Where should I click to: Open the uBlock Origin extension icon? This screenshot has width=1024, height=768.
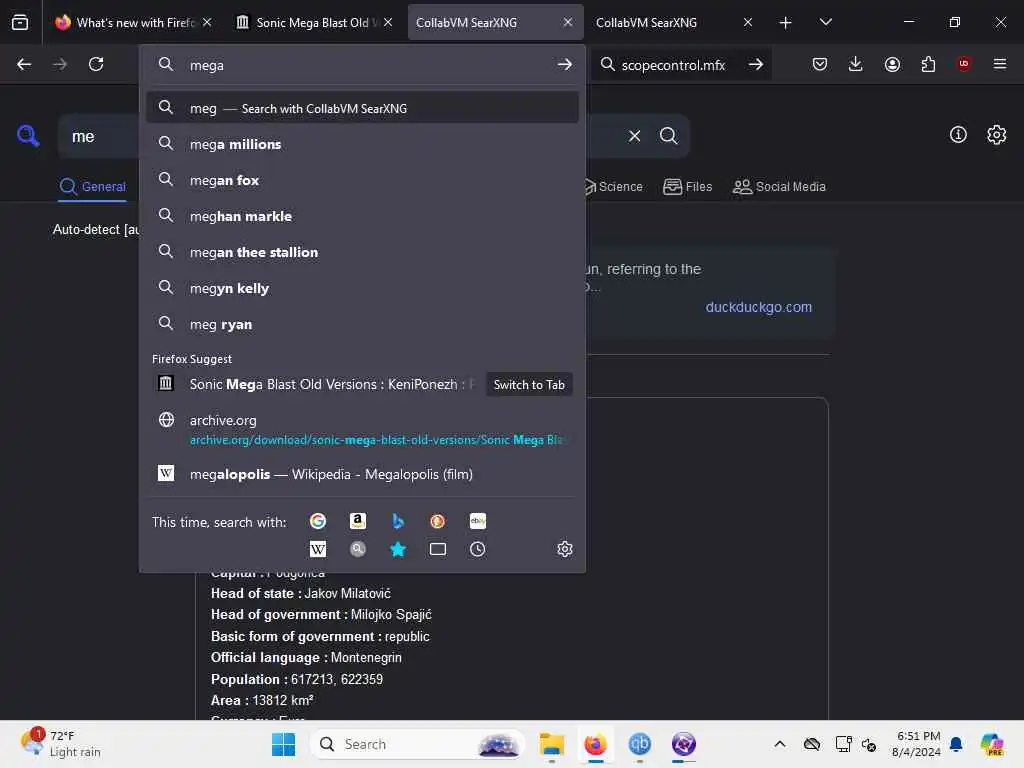coord(964,64)
